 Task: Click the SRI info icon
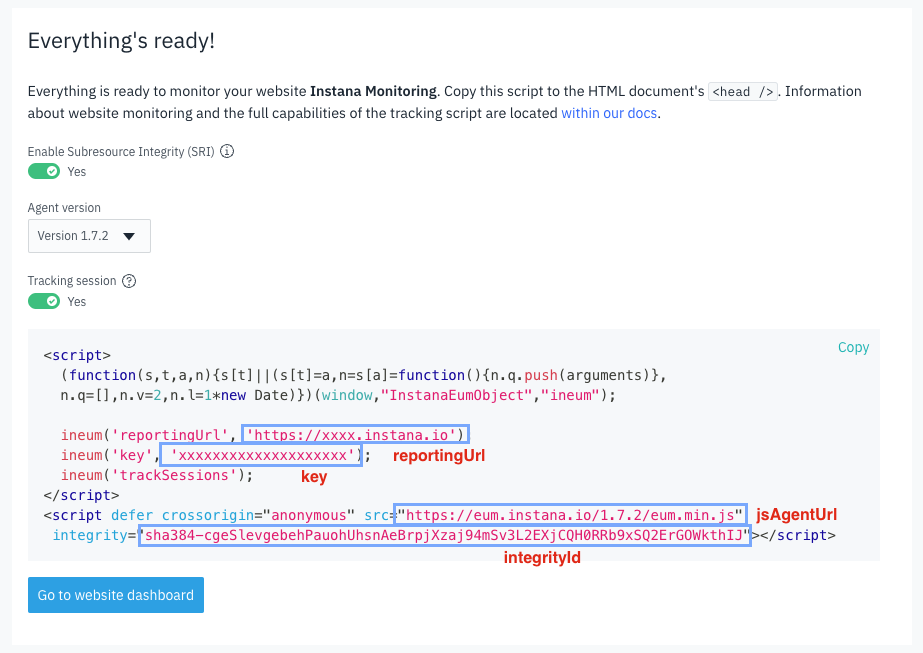tap(227, 151)
